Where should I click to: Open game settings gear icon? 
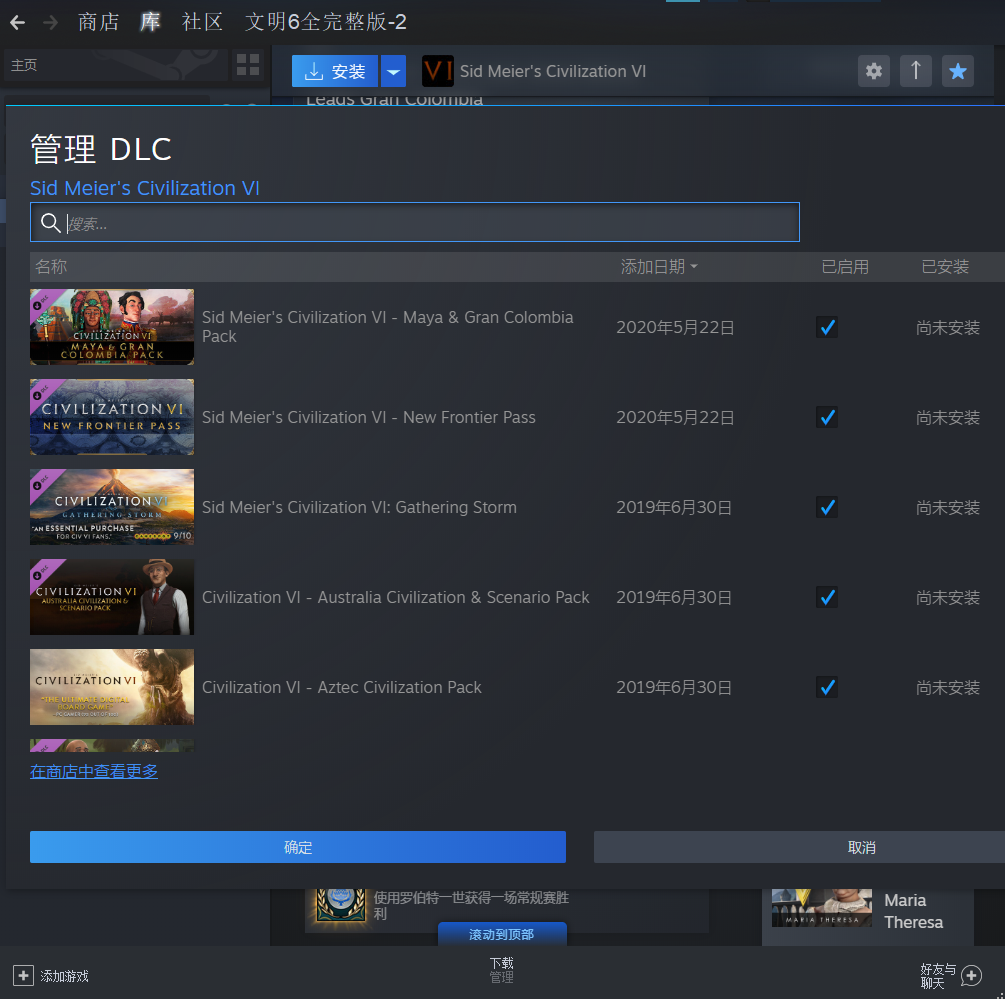click(874, 71)
